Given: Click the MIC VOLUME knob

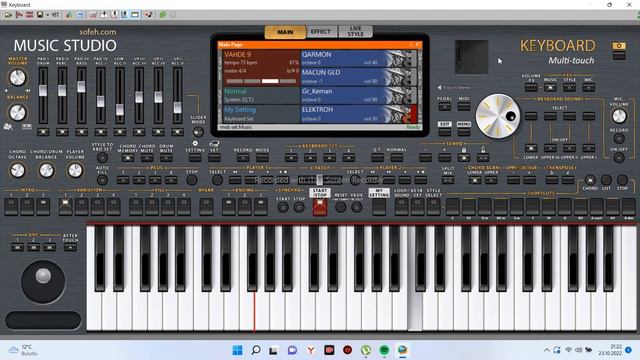Looking at the screenshot, I should [619, 116].
